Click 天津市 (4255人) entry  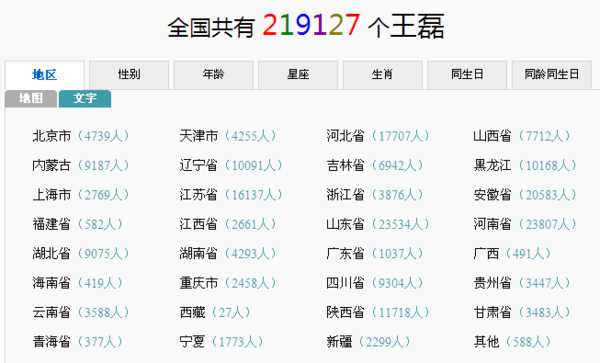pyautogui.click(x=228, y=136)
